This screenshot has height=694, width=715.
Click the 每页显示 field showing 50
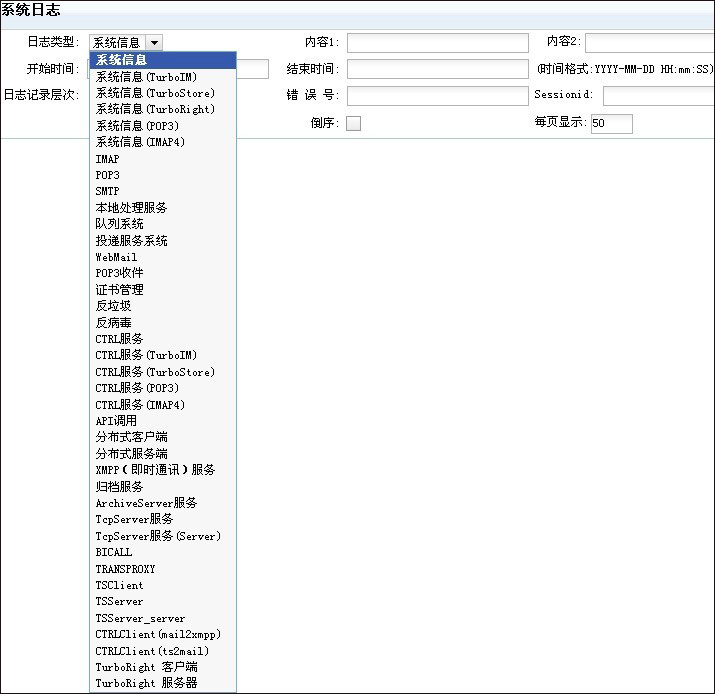(611, 124)
